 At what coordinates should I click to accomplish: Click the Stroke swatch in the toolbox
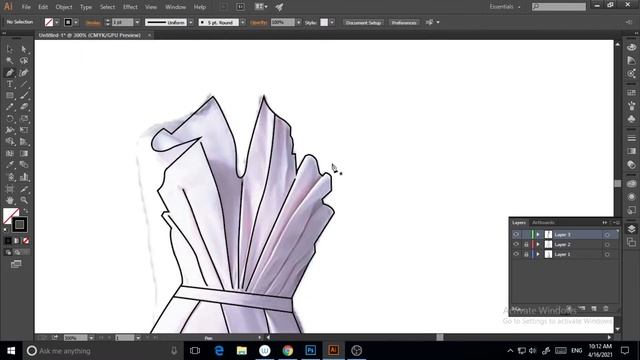coord(19,224)
